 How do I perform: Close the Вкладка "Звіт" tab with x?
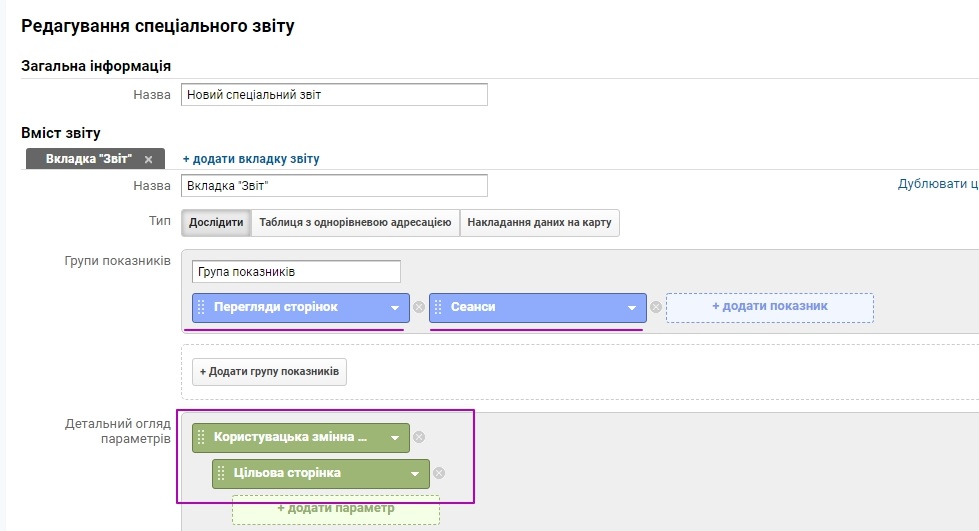[148, 159]
